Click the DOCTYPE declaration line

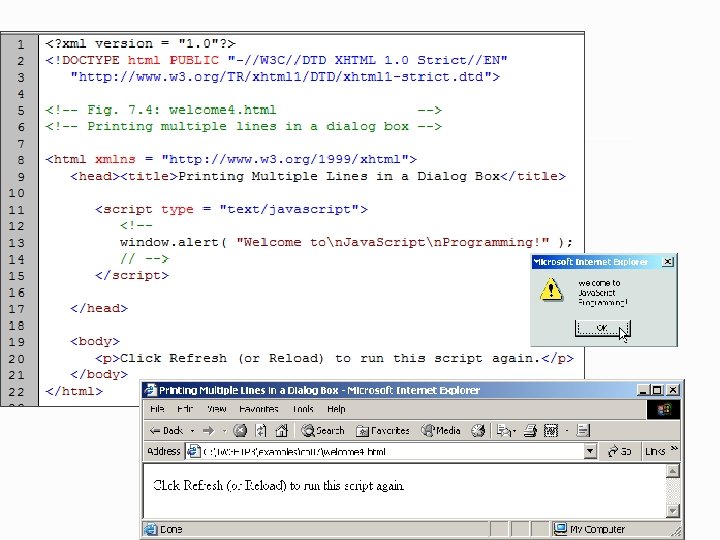[276, 60]
